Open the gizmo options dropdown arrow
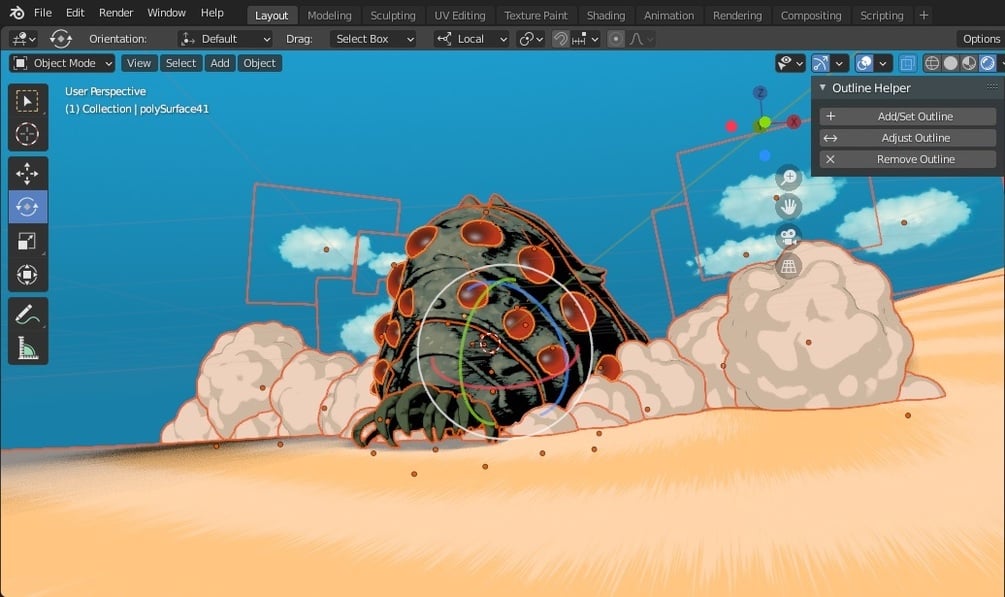This screenshot has width=1005, height=597. [x=840, y=63]
